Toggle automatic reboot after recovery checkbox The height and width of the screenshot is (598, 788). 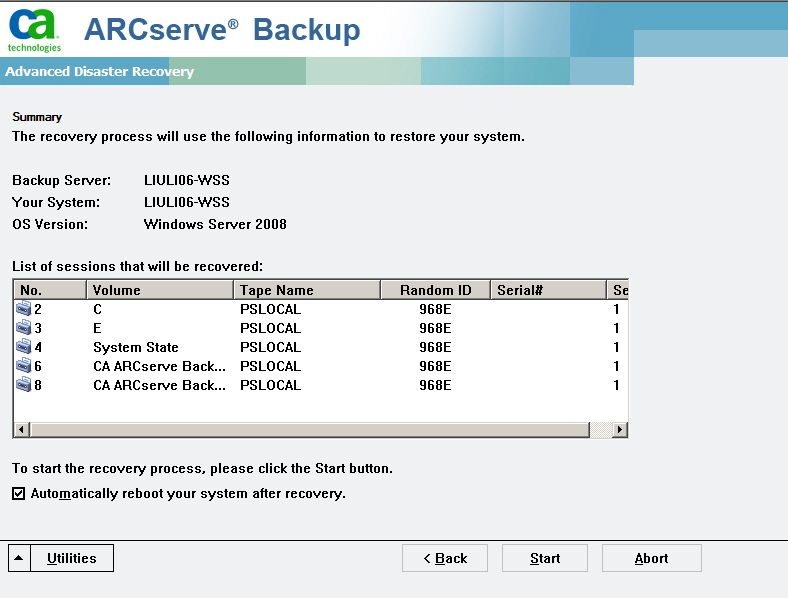click(x=19, y=494)
